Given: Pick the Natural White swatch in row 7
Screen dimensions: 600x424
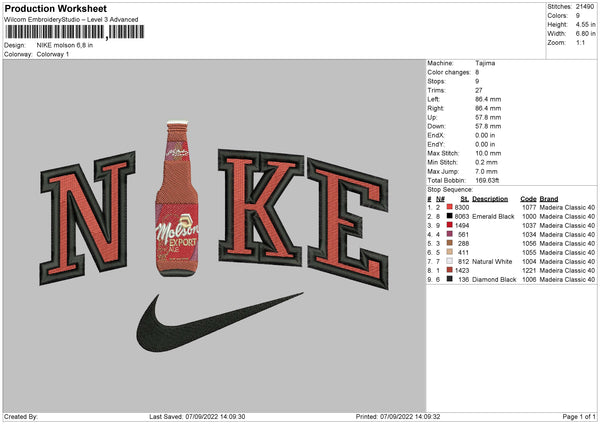Looking at the screenshot, I should [450, 261].
